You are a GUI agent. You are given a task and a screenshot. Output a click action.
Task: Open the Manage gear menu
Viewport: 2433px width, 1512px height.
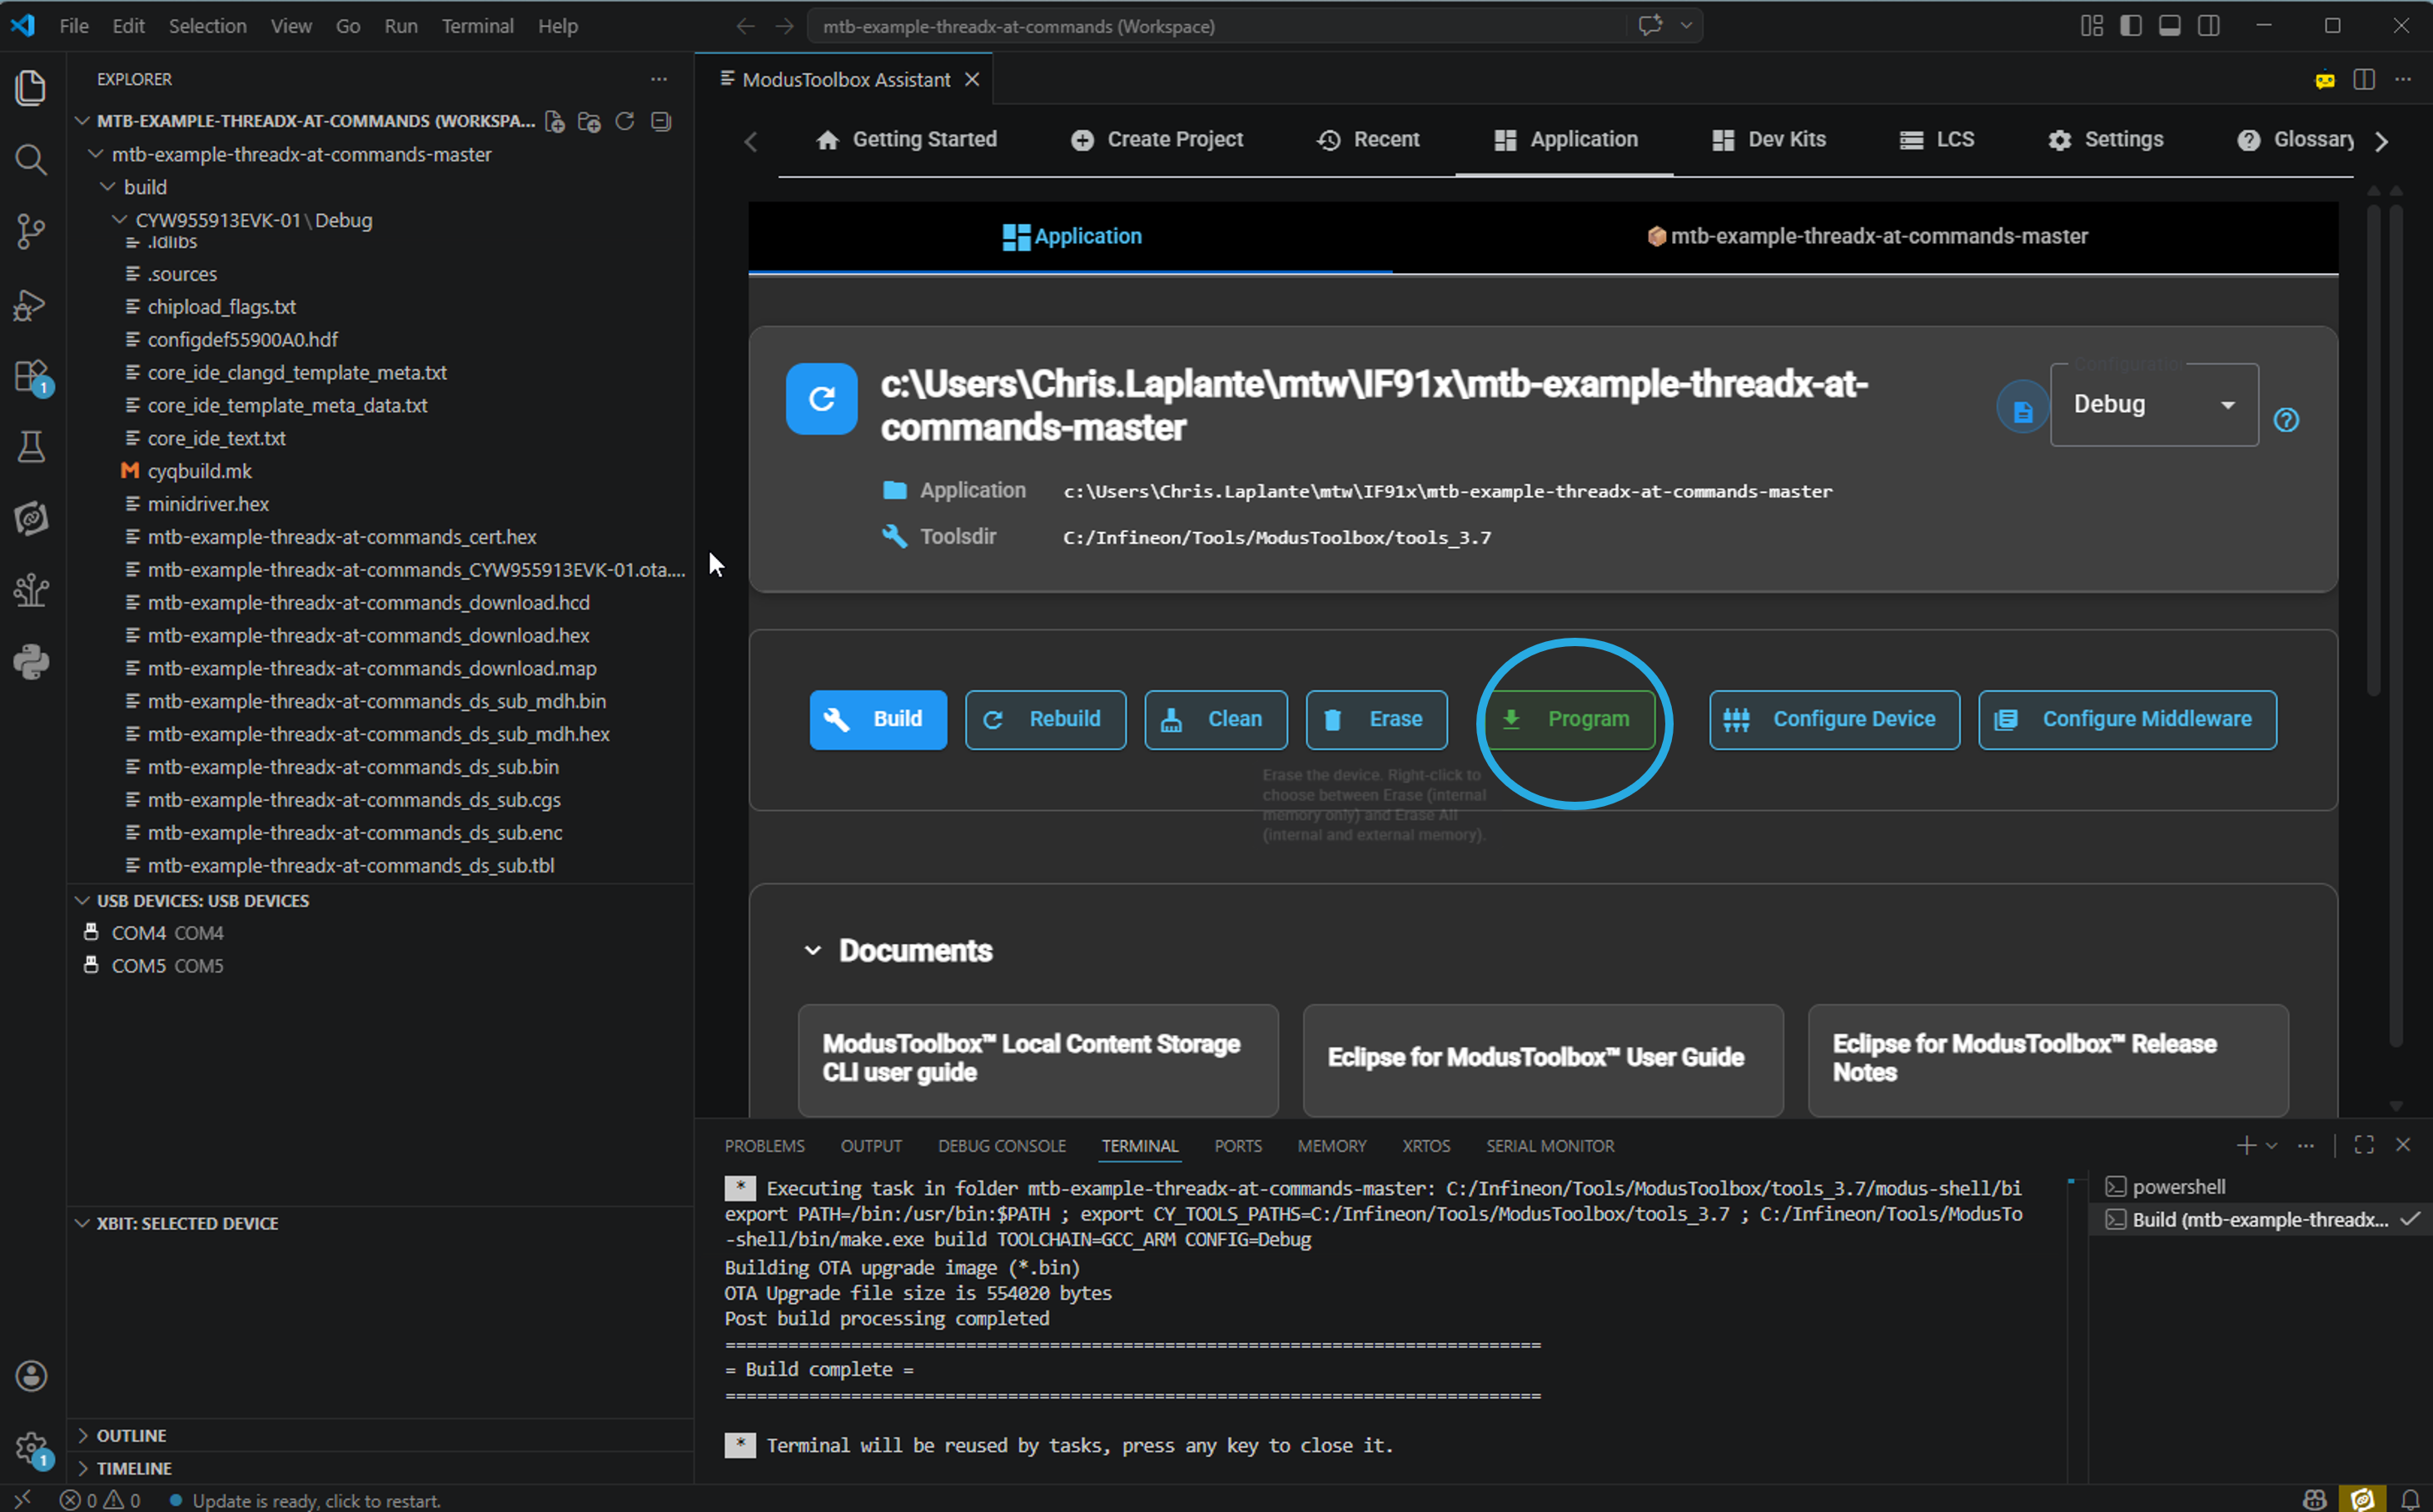31,1447
